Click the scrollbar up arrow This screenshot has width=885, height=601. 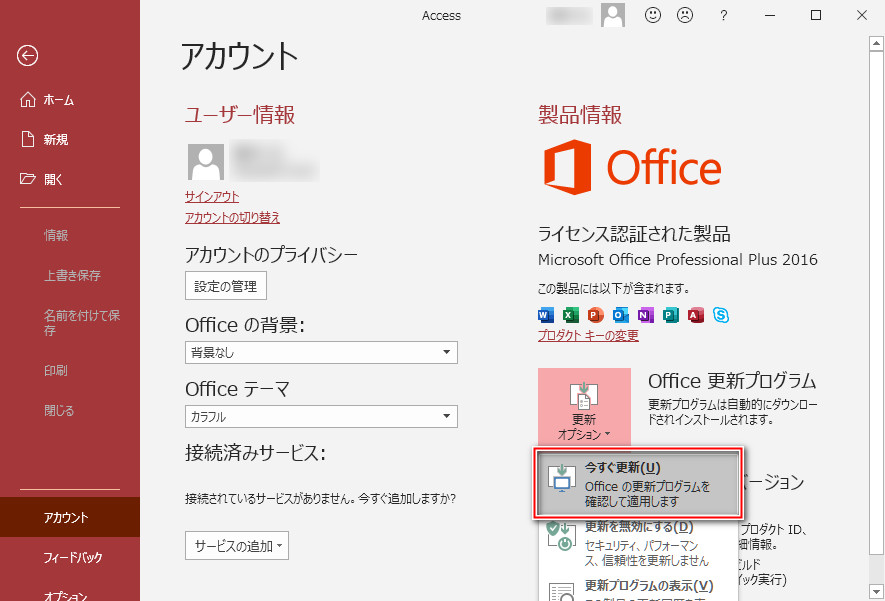click(876, 43)
